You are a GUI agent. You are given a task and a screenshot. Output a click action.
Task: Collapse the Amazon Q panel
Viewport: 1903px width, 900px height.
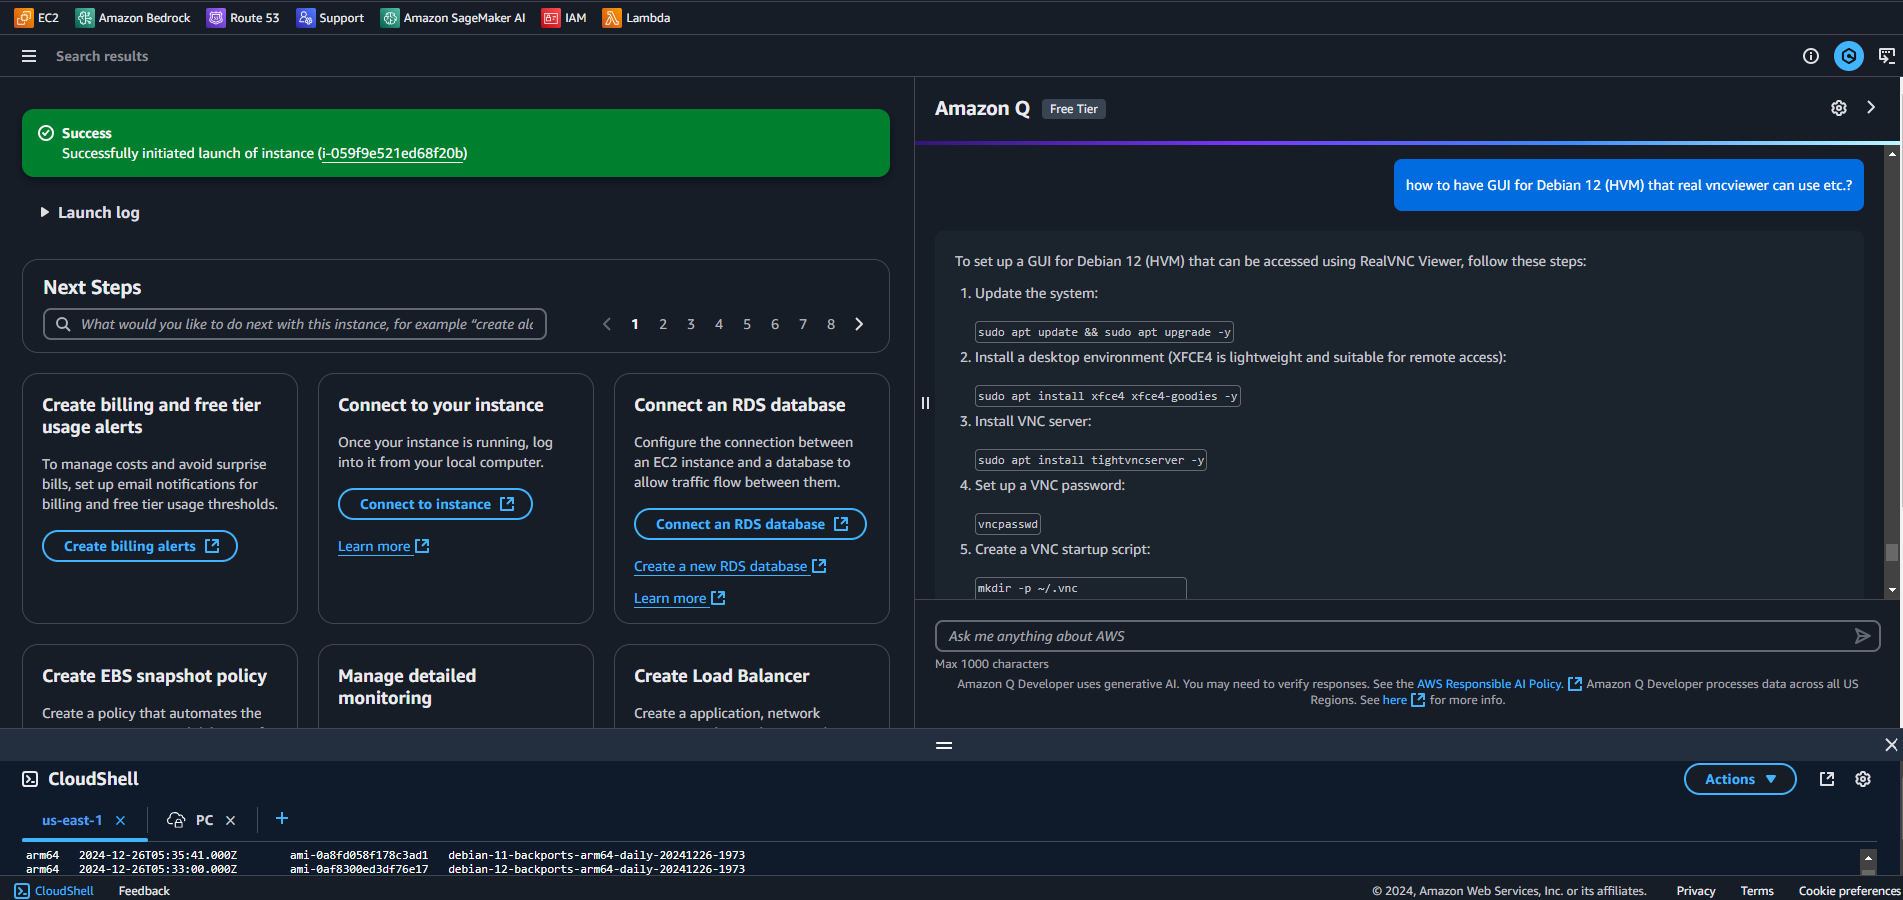click(1871, 107)
